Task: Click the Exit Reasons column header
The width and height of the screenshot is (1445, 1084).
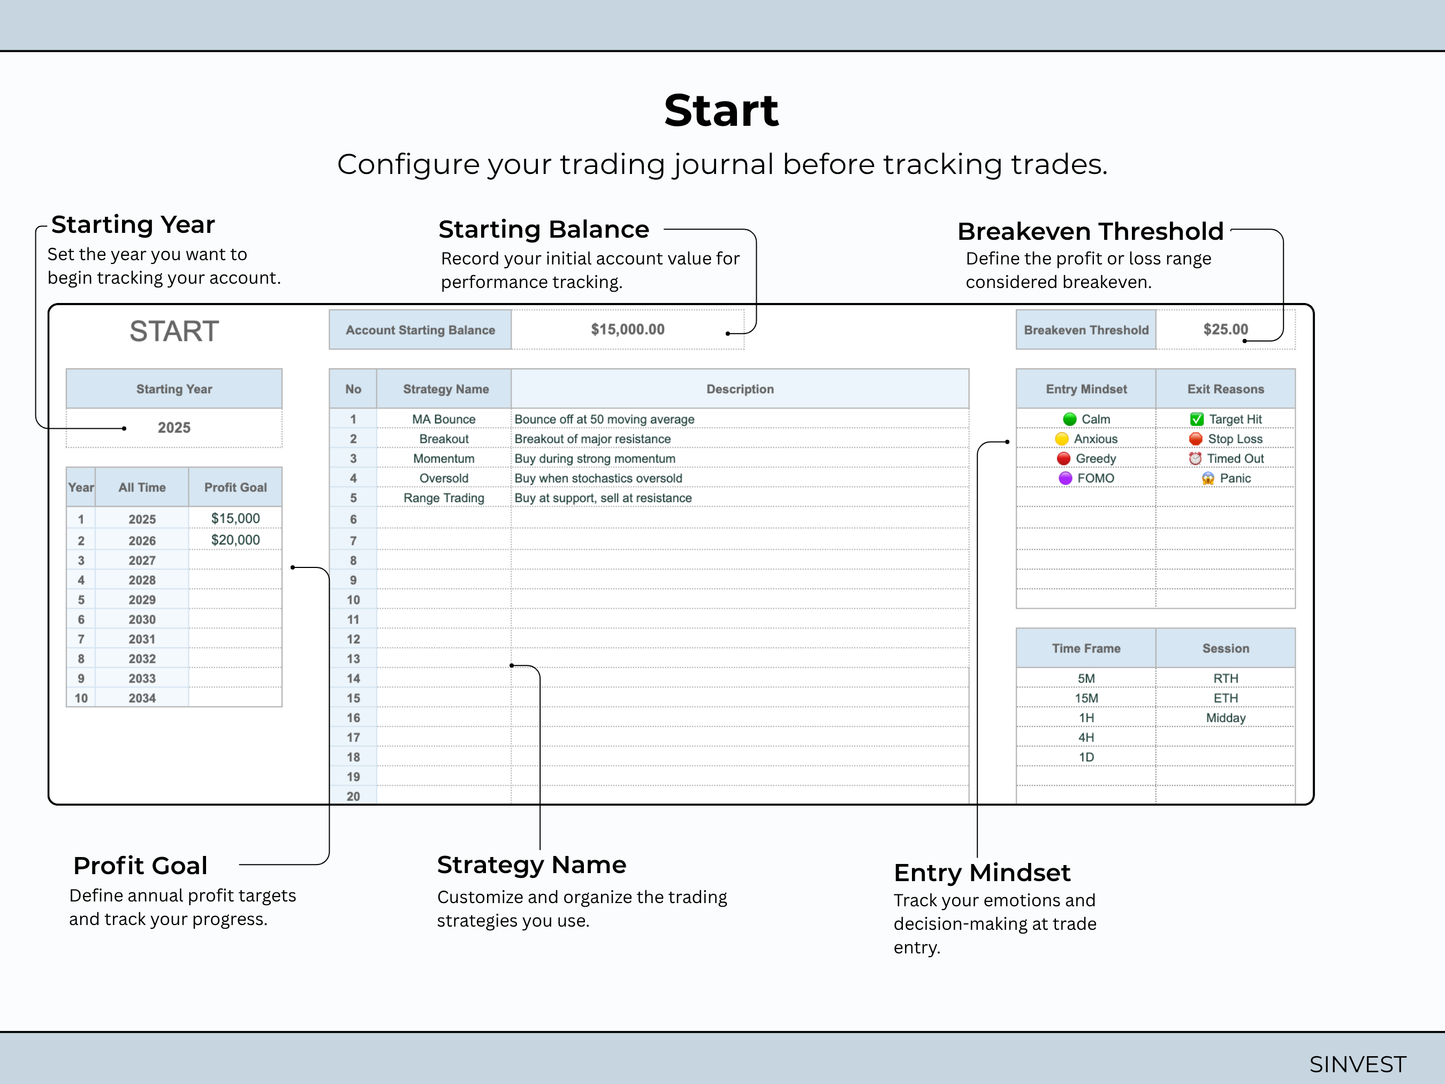Action: coord(1226,389)
